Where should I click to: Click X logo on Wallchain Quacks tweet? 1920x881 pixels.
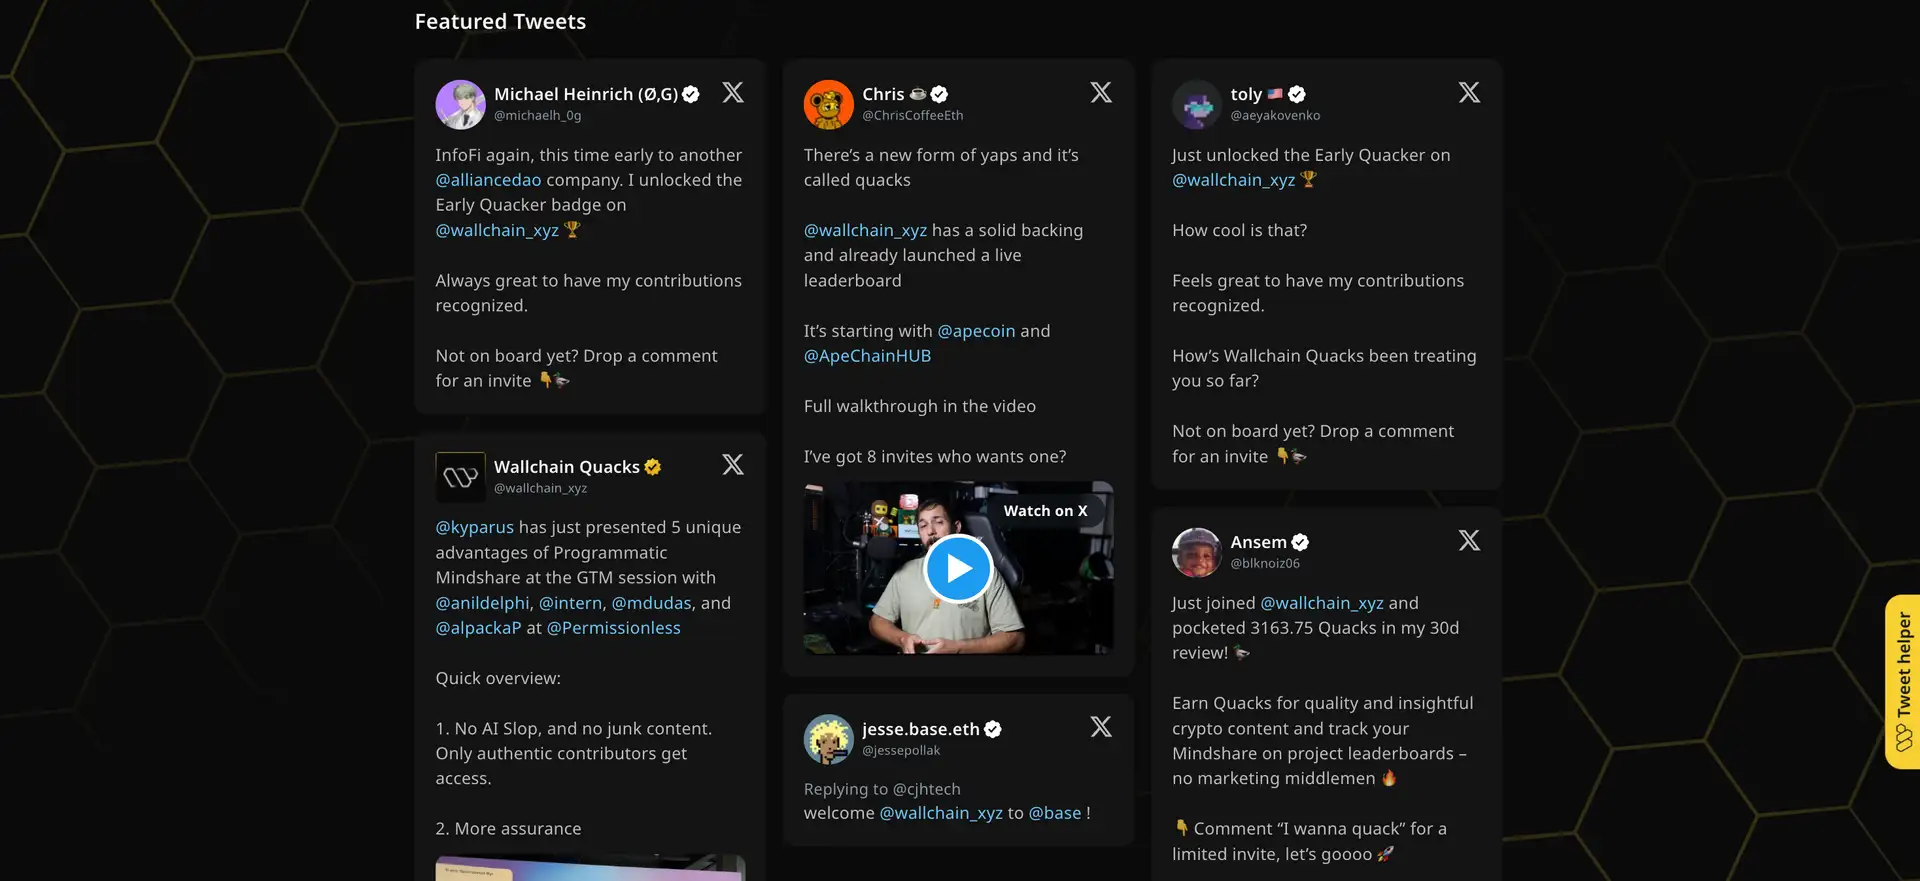[733, 465]
